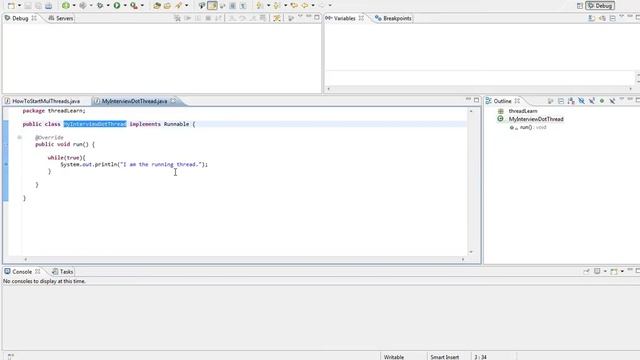
Task: Open the Previous Annotation dropdown arrow
Action: coord(285,6)
